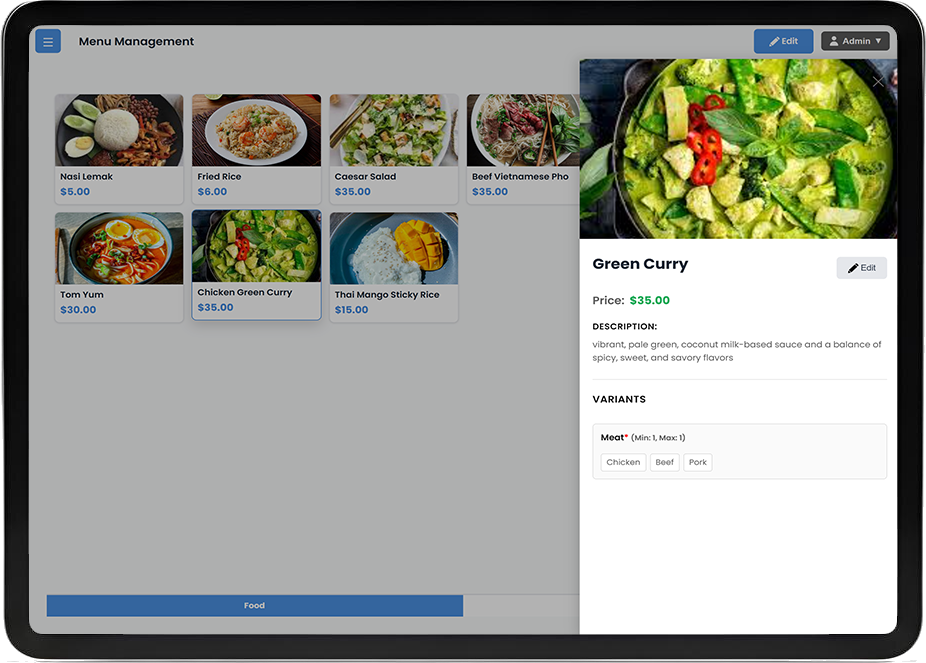Viewport: 926px width, 663px height.
Task: Select the Chicken meat variant
Action: pos(623,462)
